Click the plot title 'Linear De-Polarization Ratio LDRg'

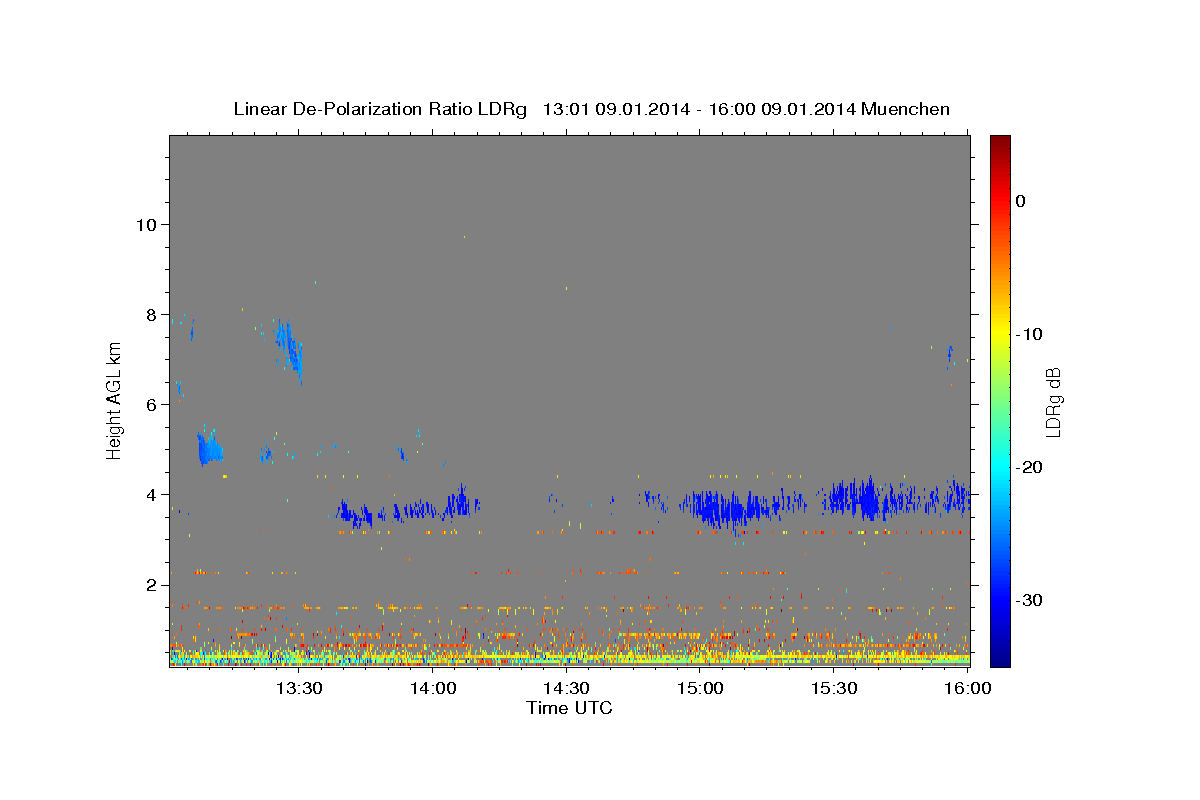coord(379,109)
